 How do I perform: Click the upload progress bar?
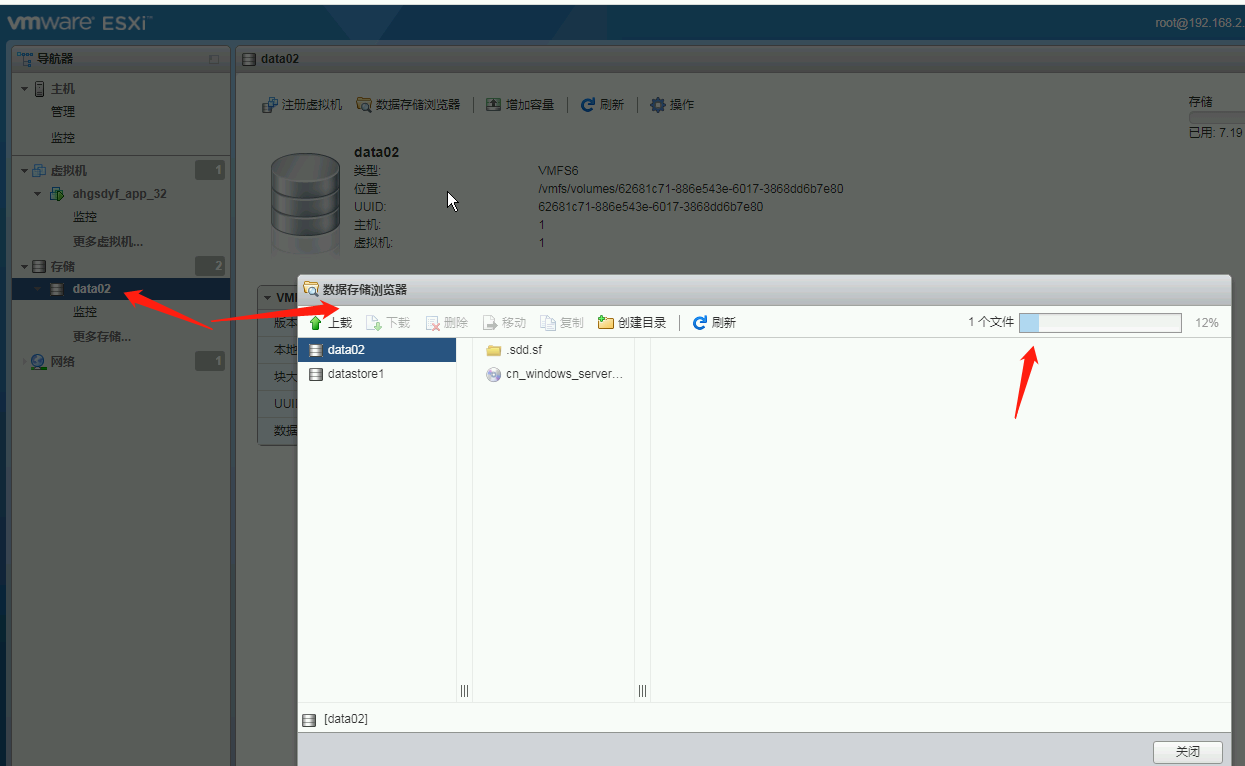coord(1101,323)
